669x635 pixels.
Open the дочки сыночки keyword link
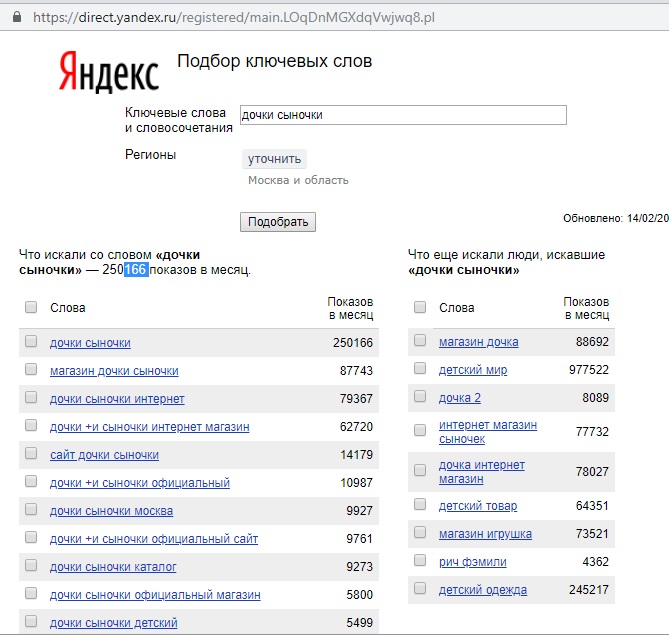pyautogui.click(x=90, y=343)
